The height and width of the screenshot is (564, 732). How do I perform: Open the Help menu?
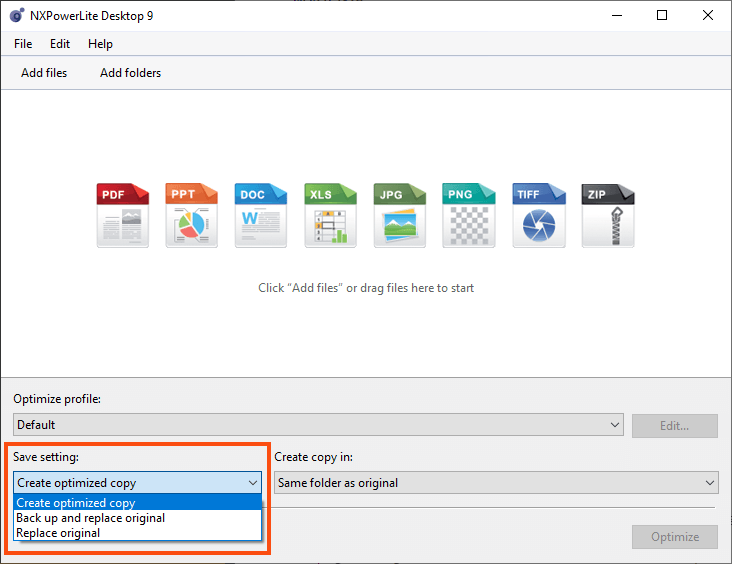coord(100,44)
